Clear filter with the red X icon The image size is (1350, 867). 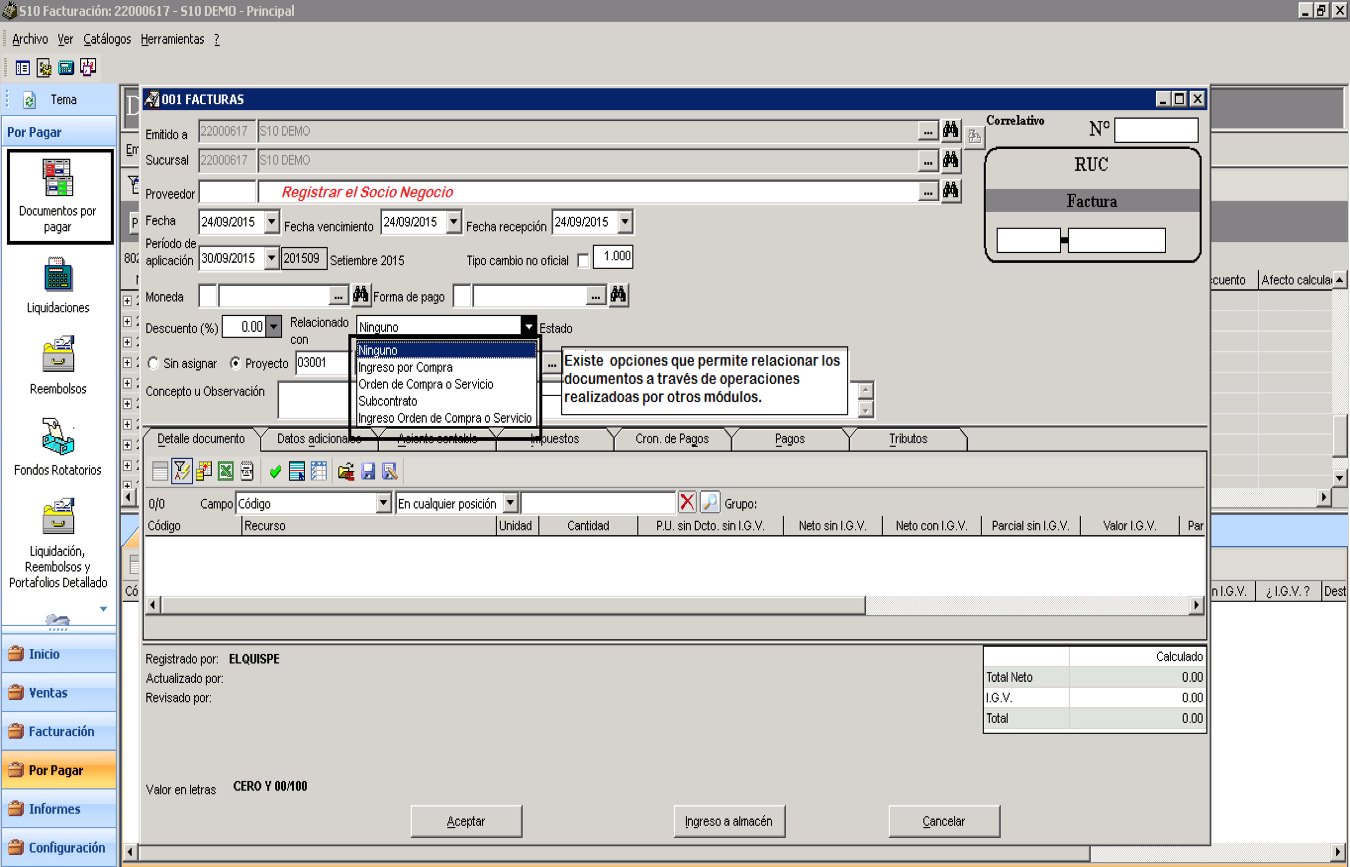tap(687, 503)
